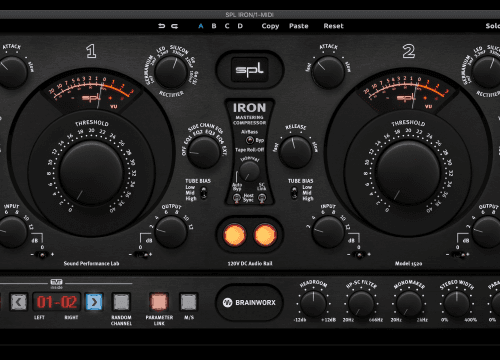Click the 01-02 channel number display
The height and width of the screenshot is (360, 500).
[x=57, y=302]
